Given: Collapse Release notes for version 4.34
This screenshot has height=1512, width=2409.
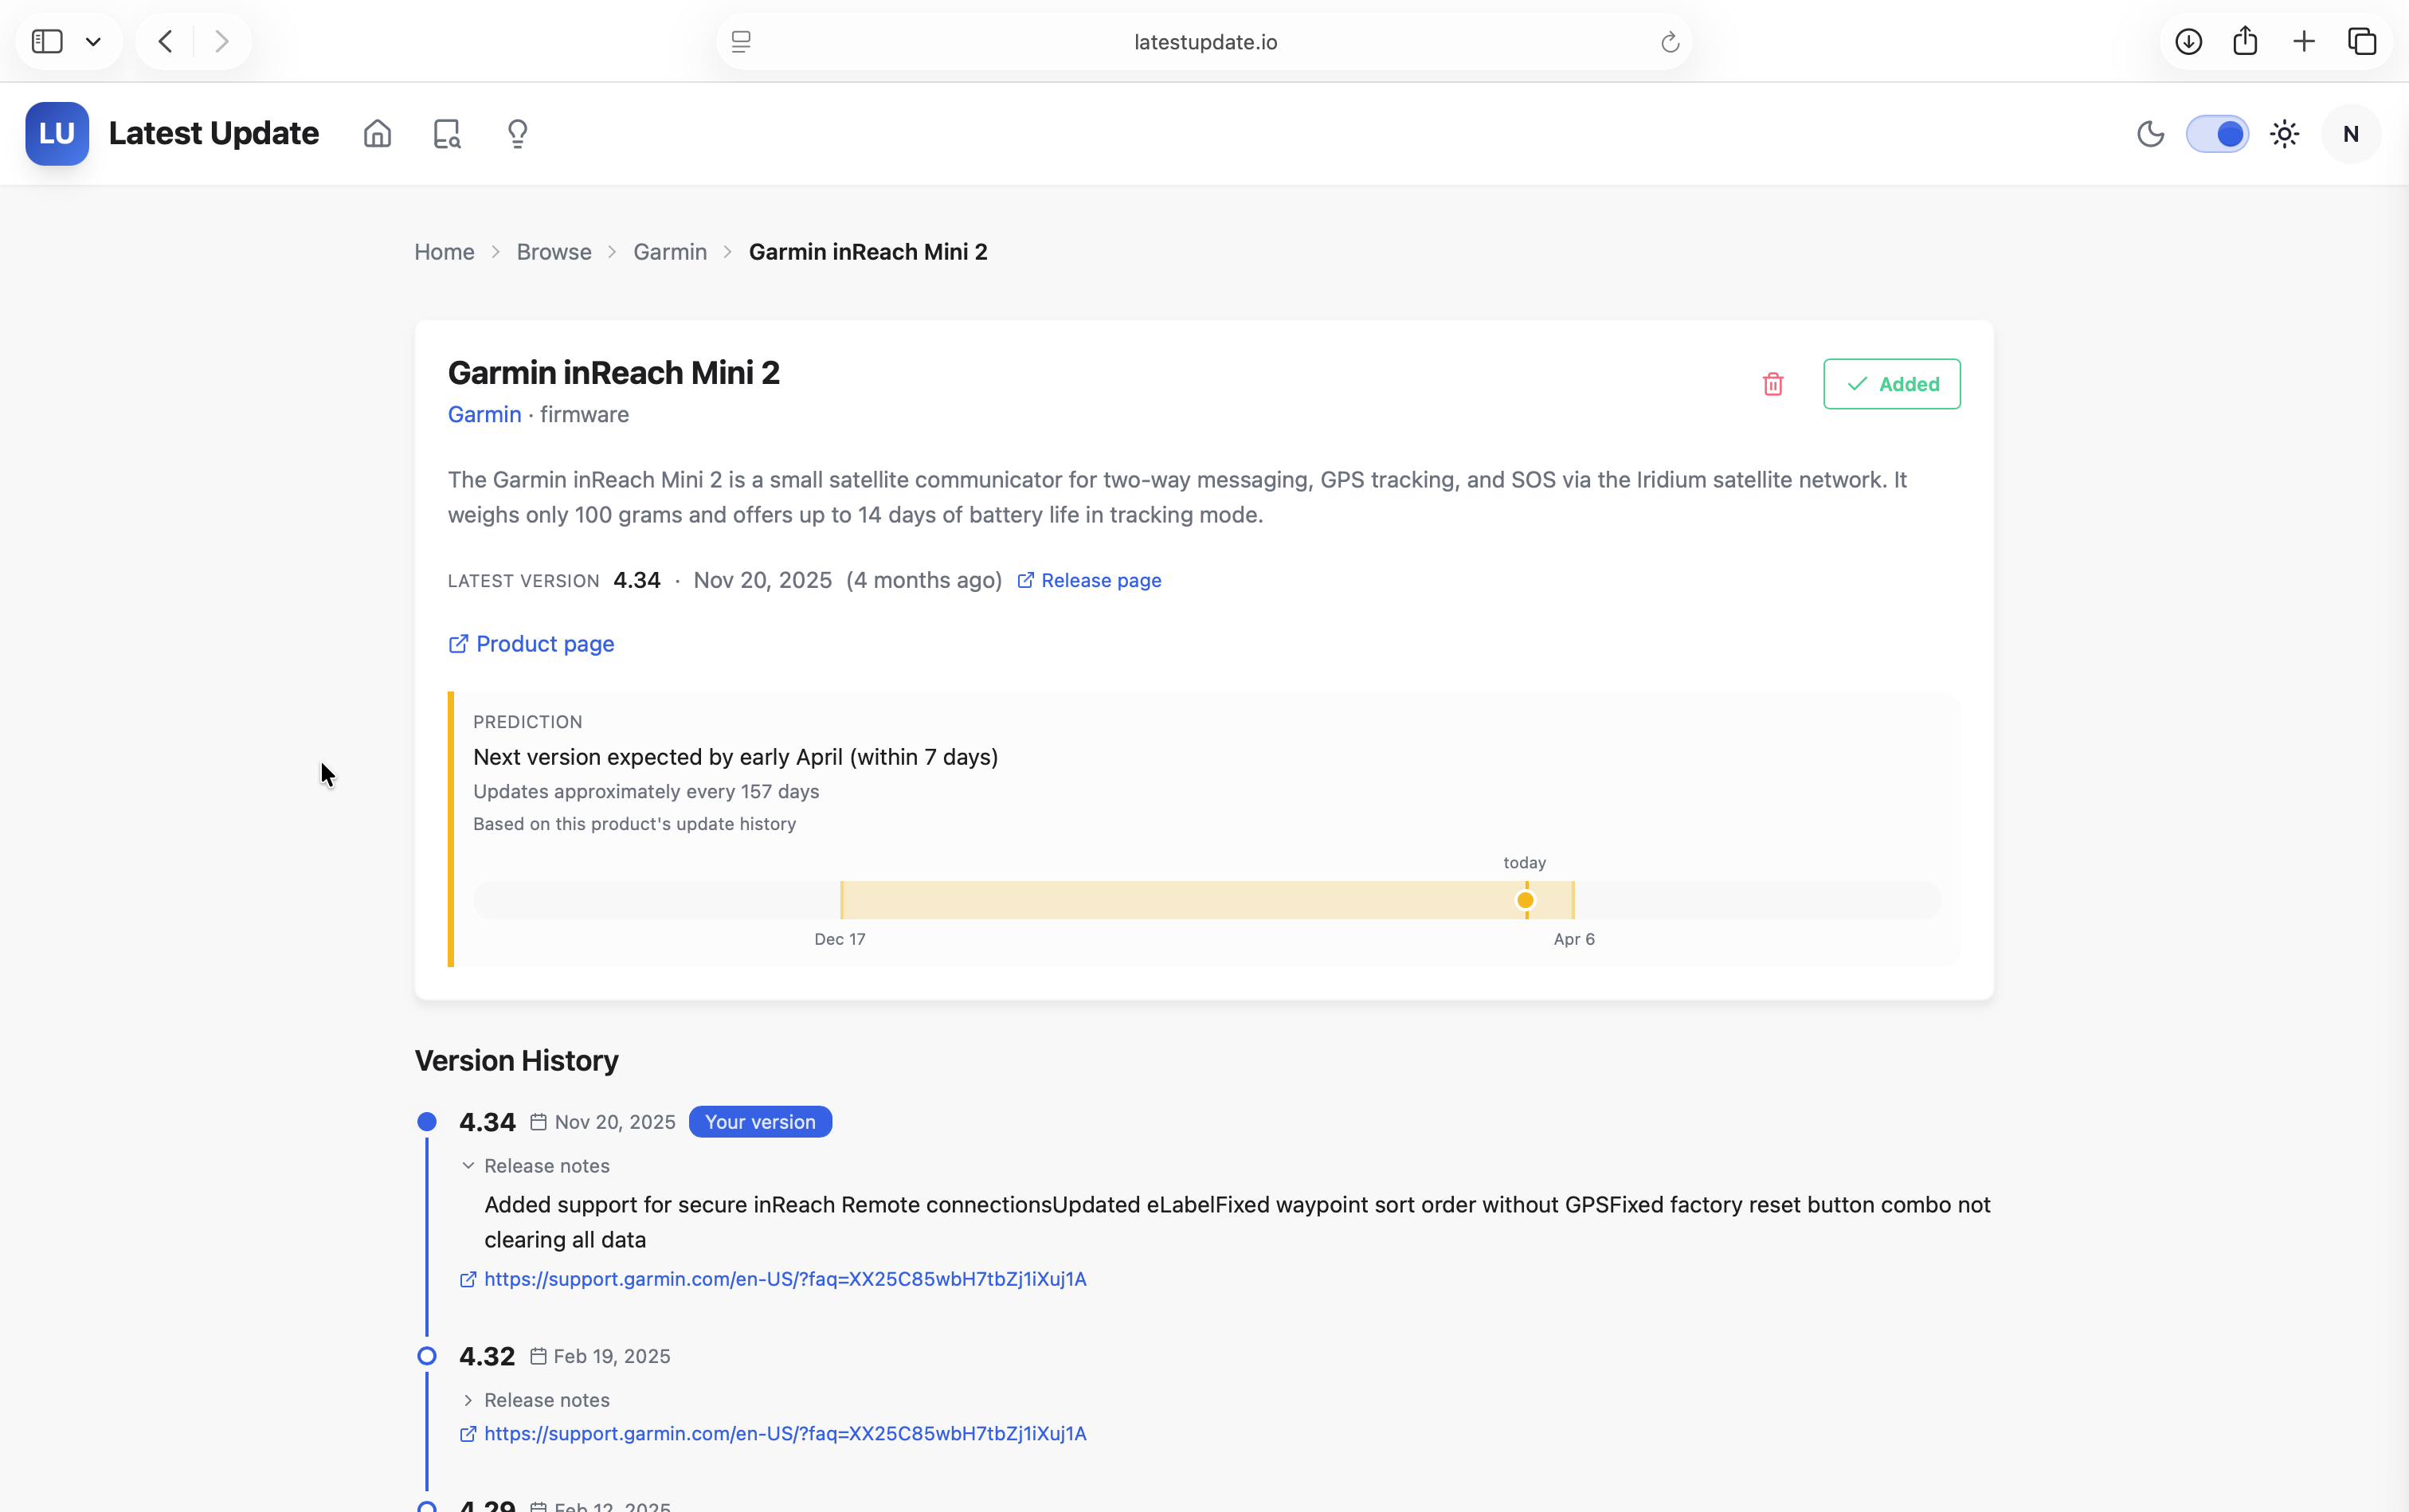Looking at the screenshot, I should [x=536, y=1166].
